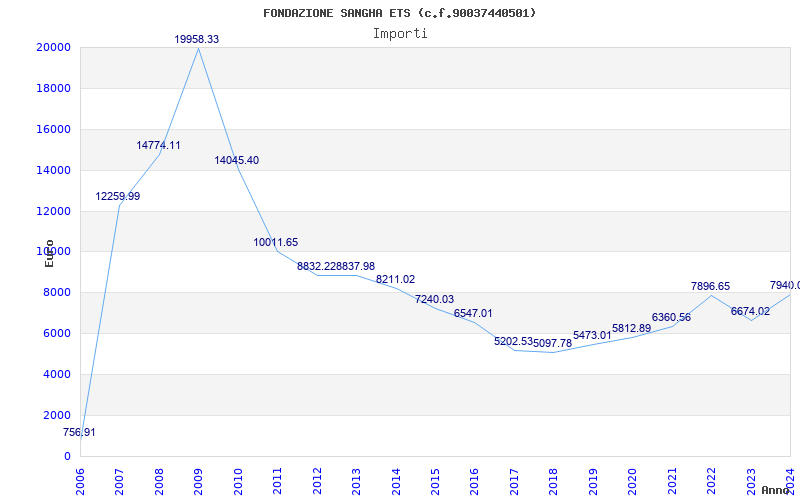Click the data label 7240.03
This screenshot has height=500, width=800.
434,299
